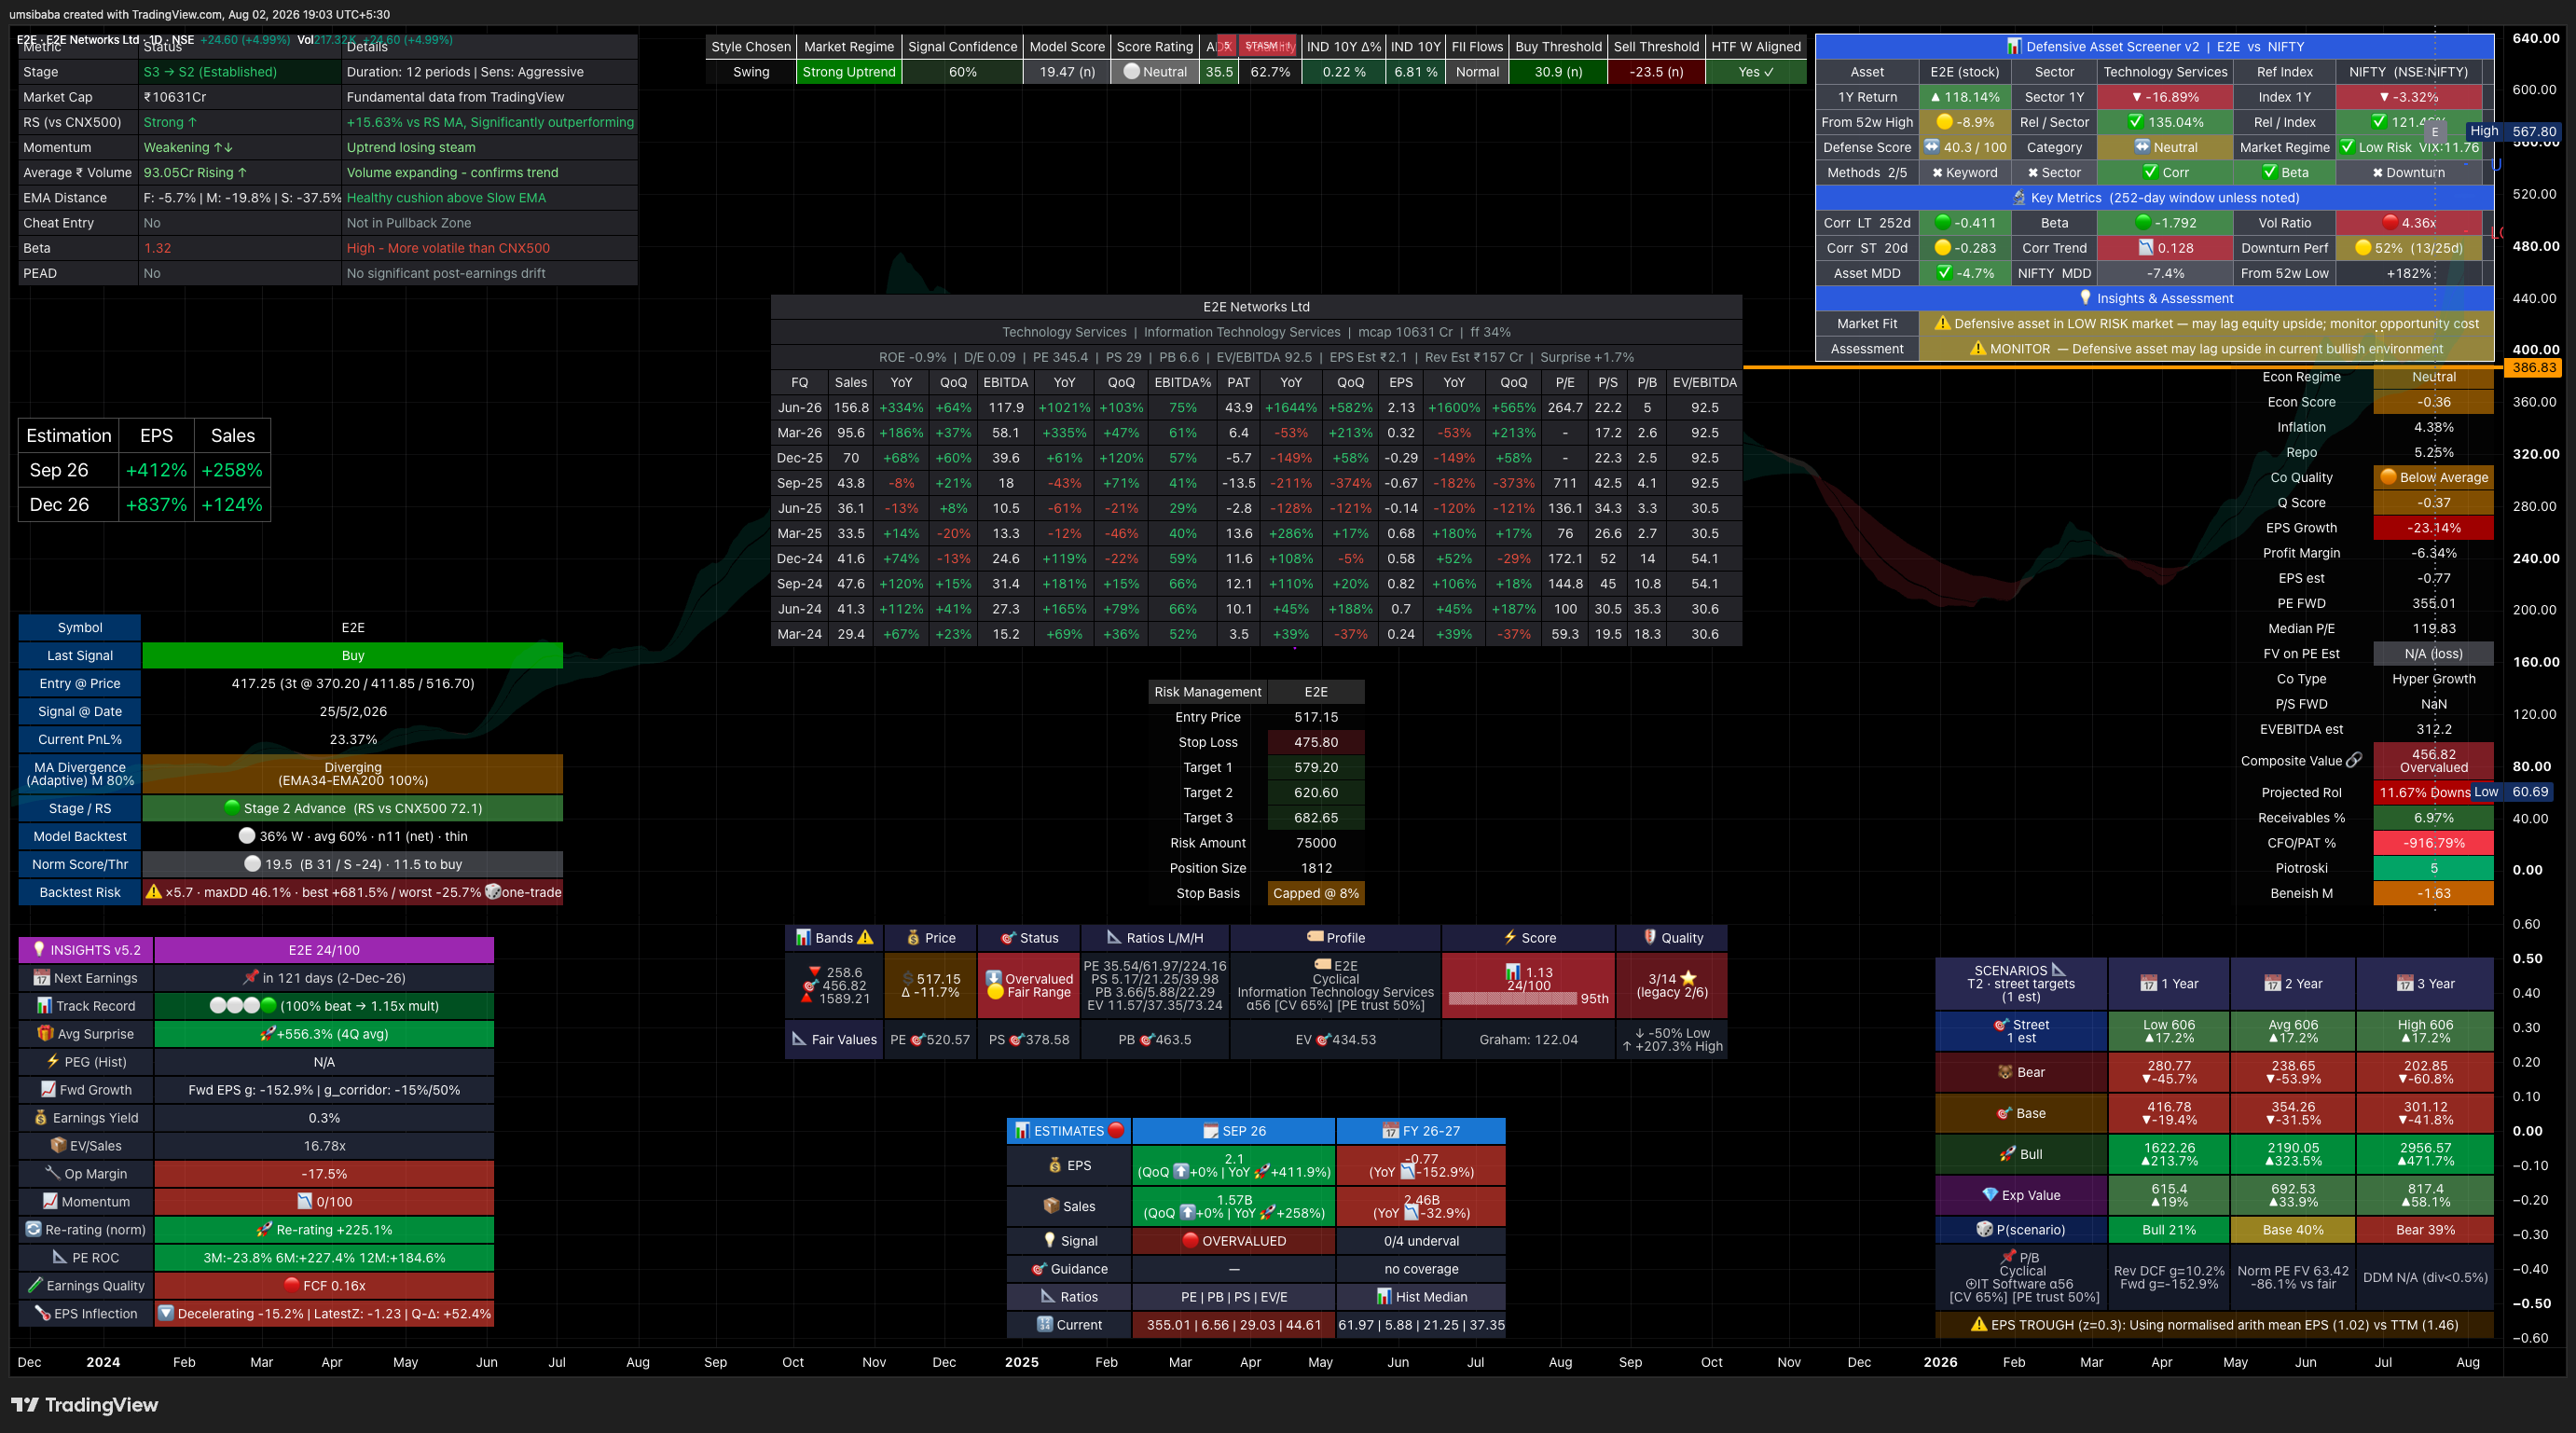Viewport: 2576px width, 1433px height.
Task: Select the lightbulb icon beside Signal in ESTIMATES
Action: coord(1049,1241)
